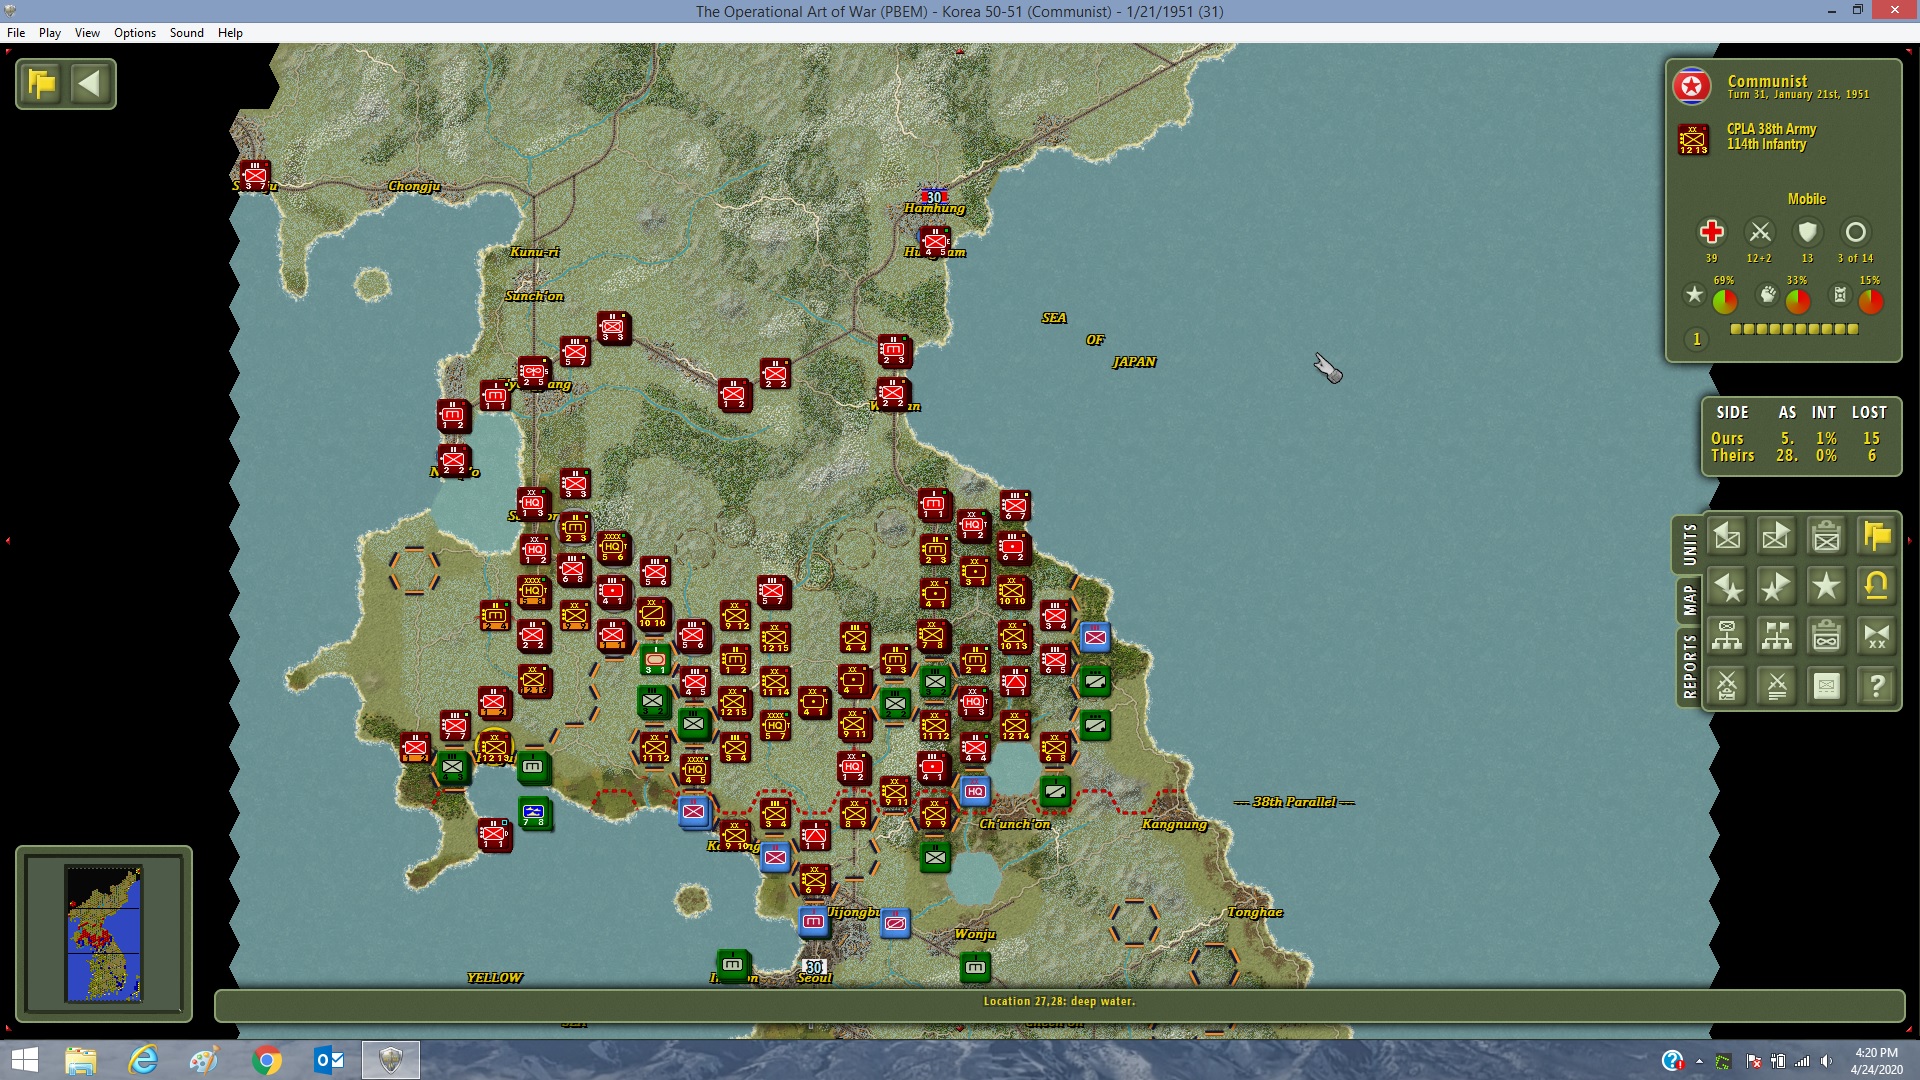
Task: Click the next formation star-arrow icon
Action: tap(1777, 587)
